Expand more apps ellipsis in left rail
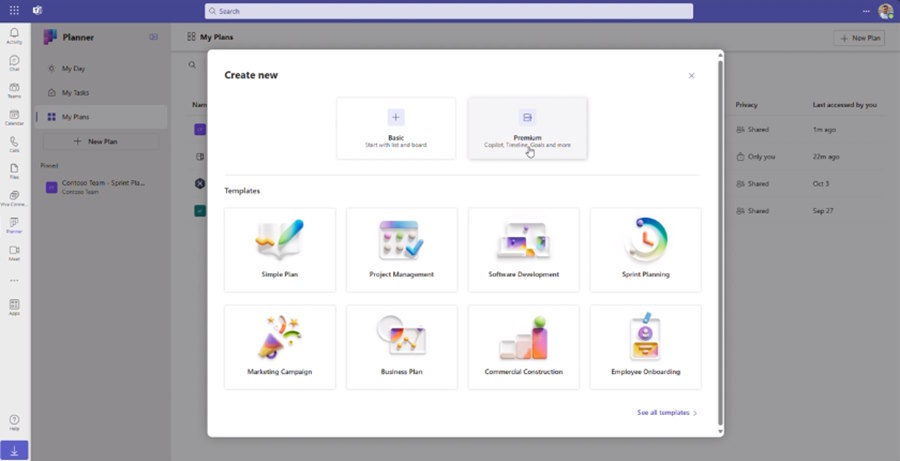Image resolution: width=900 pixels, height=461 pixels. tap(14, 281)
